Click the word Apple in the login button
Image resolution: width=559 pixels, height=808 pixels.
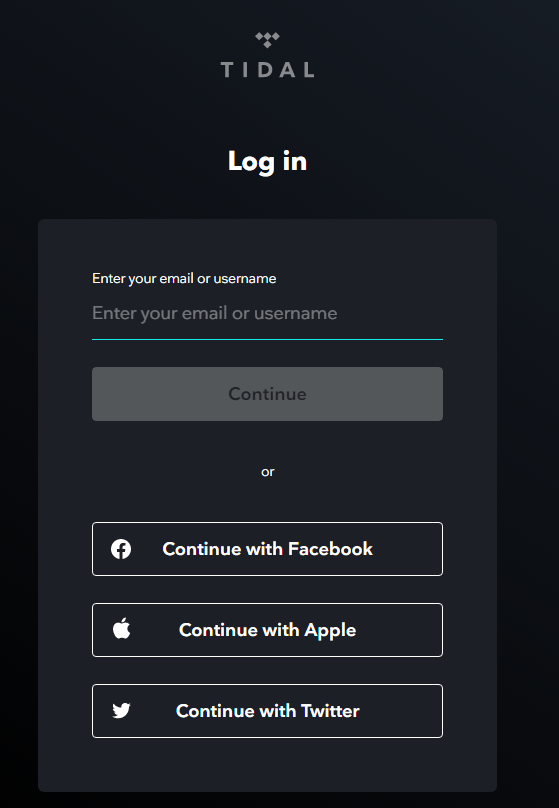tap(330, 630)
